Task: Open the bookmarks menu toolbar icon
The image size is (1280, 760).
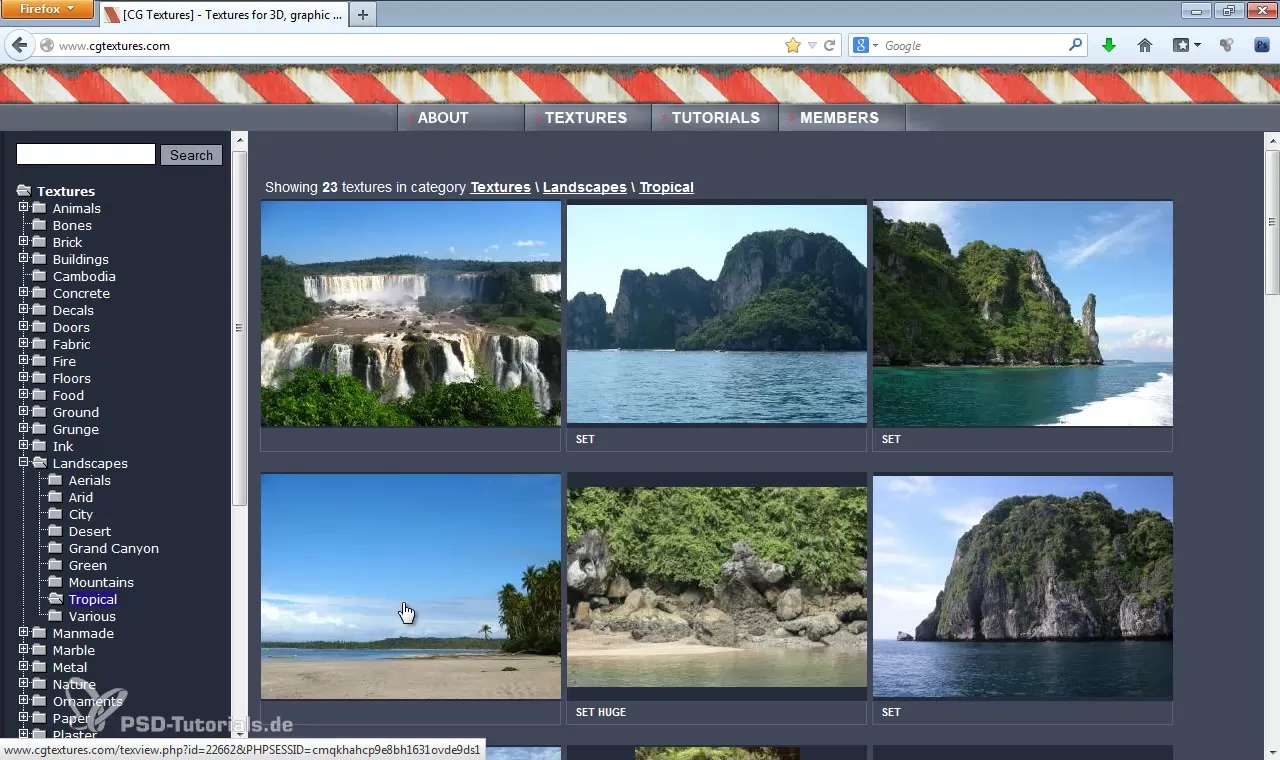Action: 1186,45
